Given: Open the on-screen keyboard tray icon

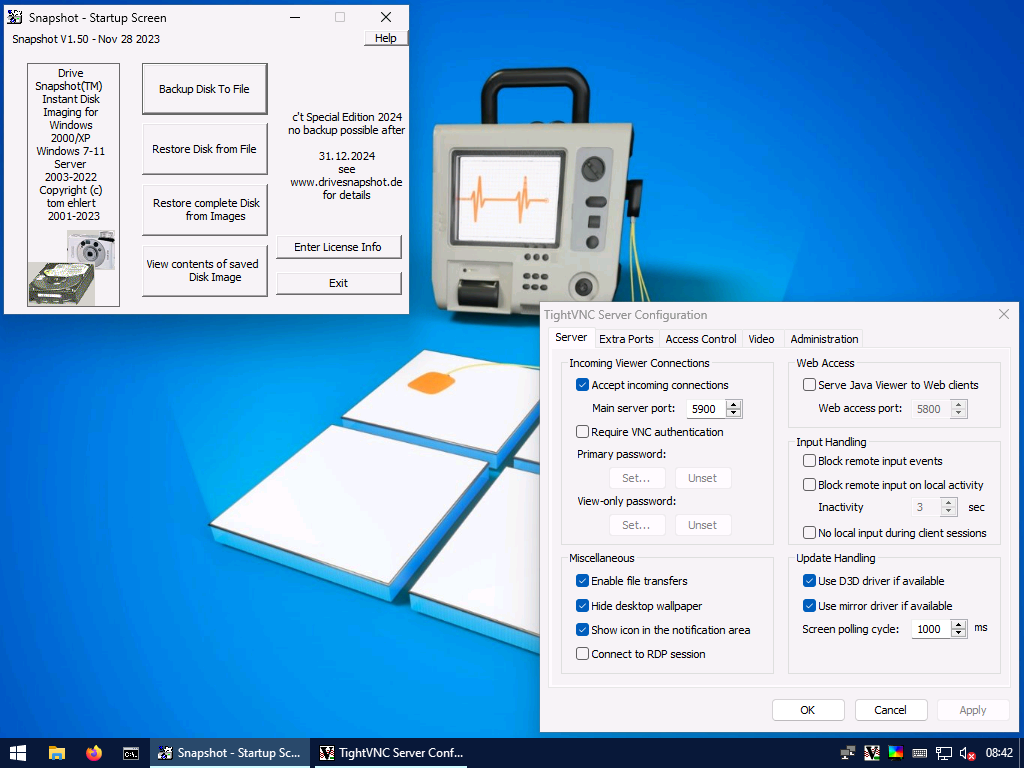Looking at the screenshot, I should [x=919, y=753].
